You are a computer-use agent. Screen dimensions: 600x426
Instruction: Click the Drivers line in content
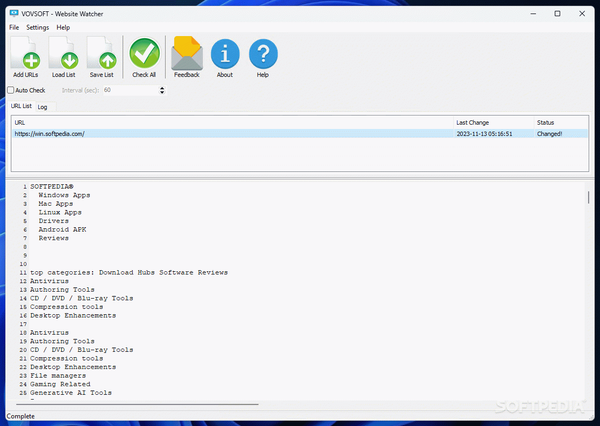tap(54, 221)
